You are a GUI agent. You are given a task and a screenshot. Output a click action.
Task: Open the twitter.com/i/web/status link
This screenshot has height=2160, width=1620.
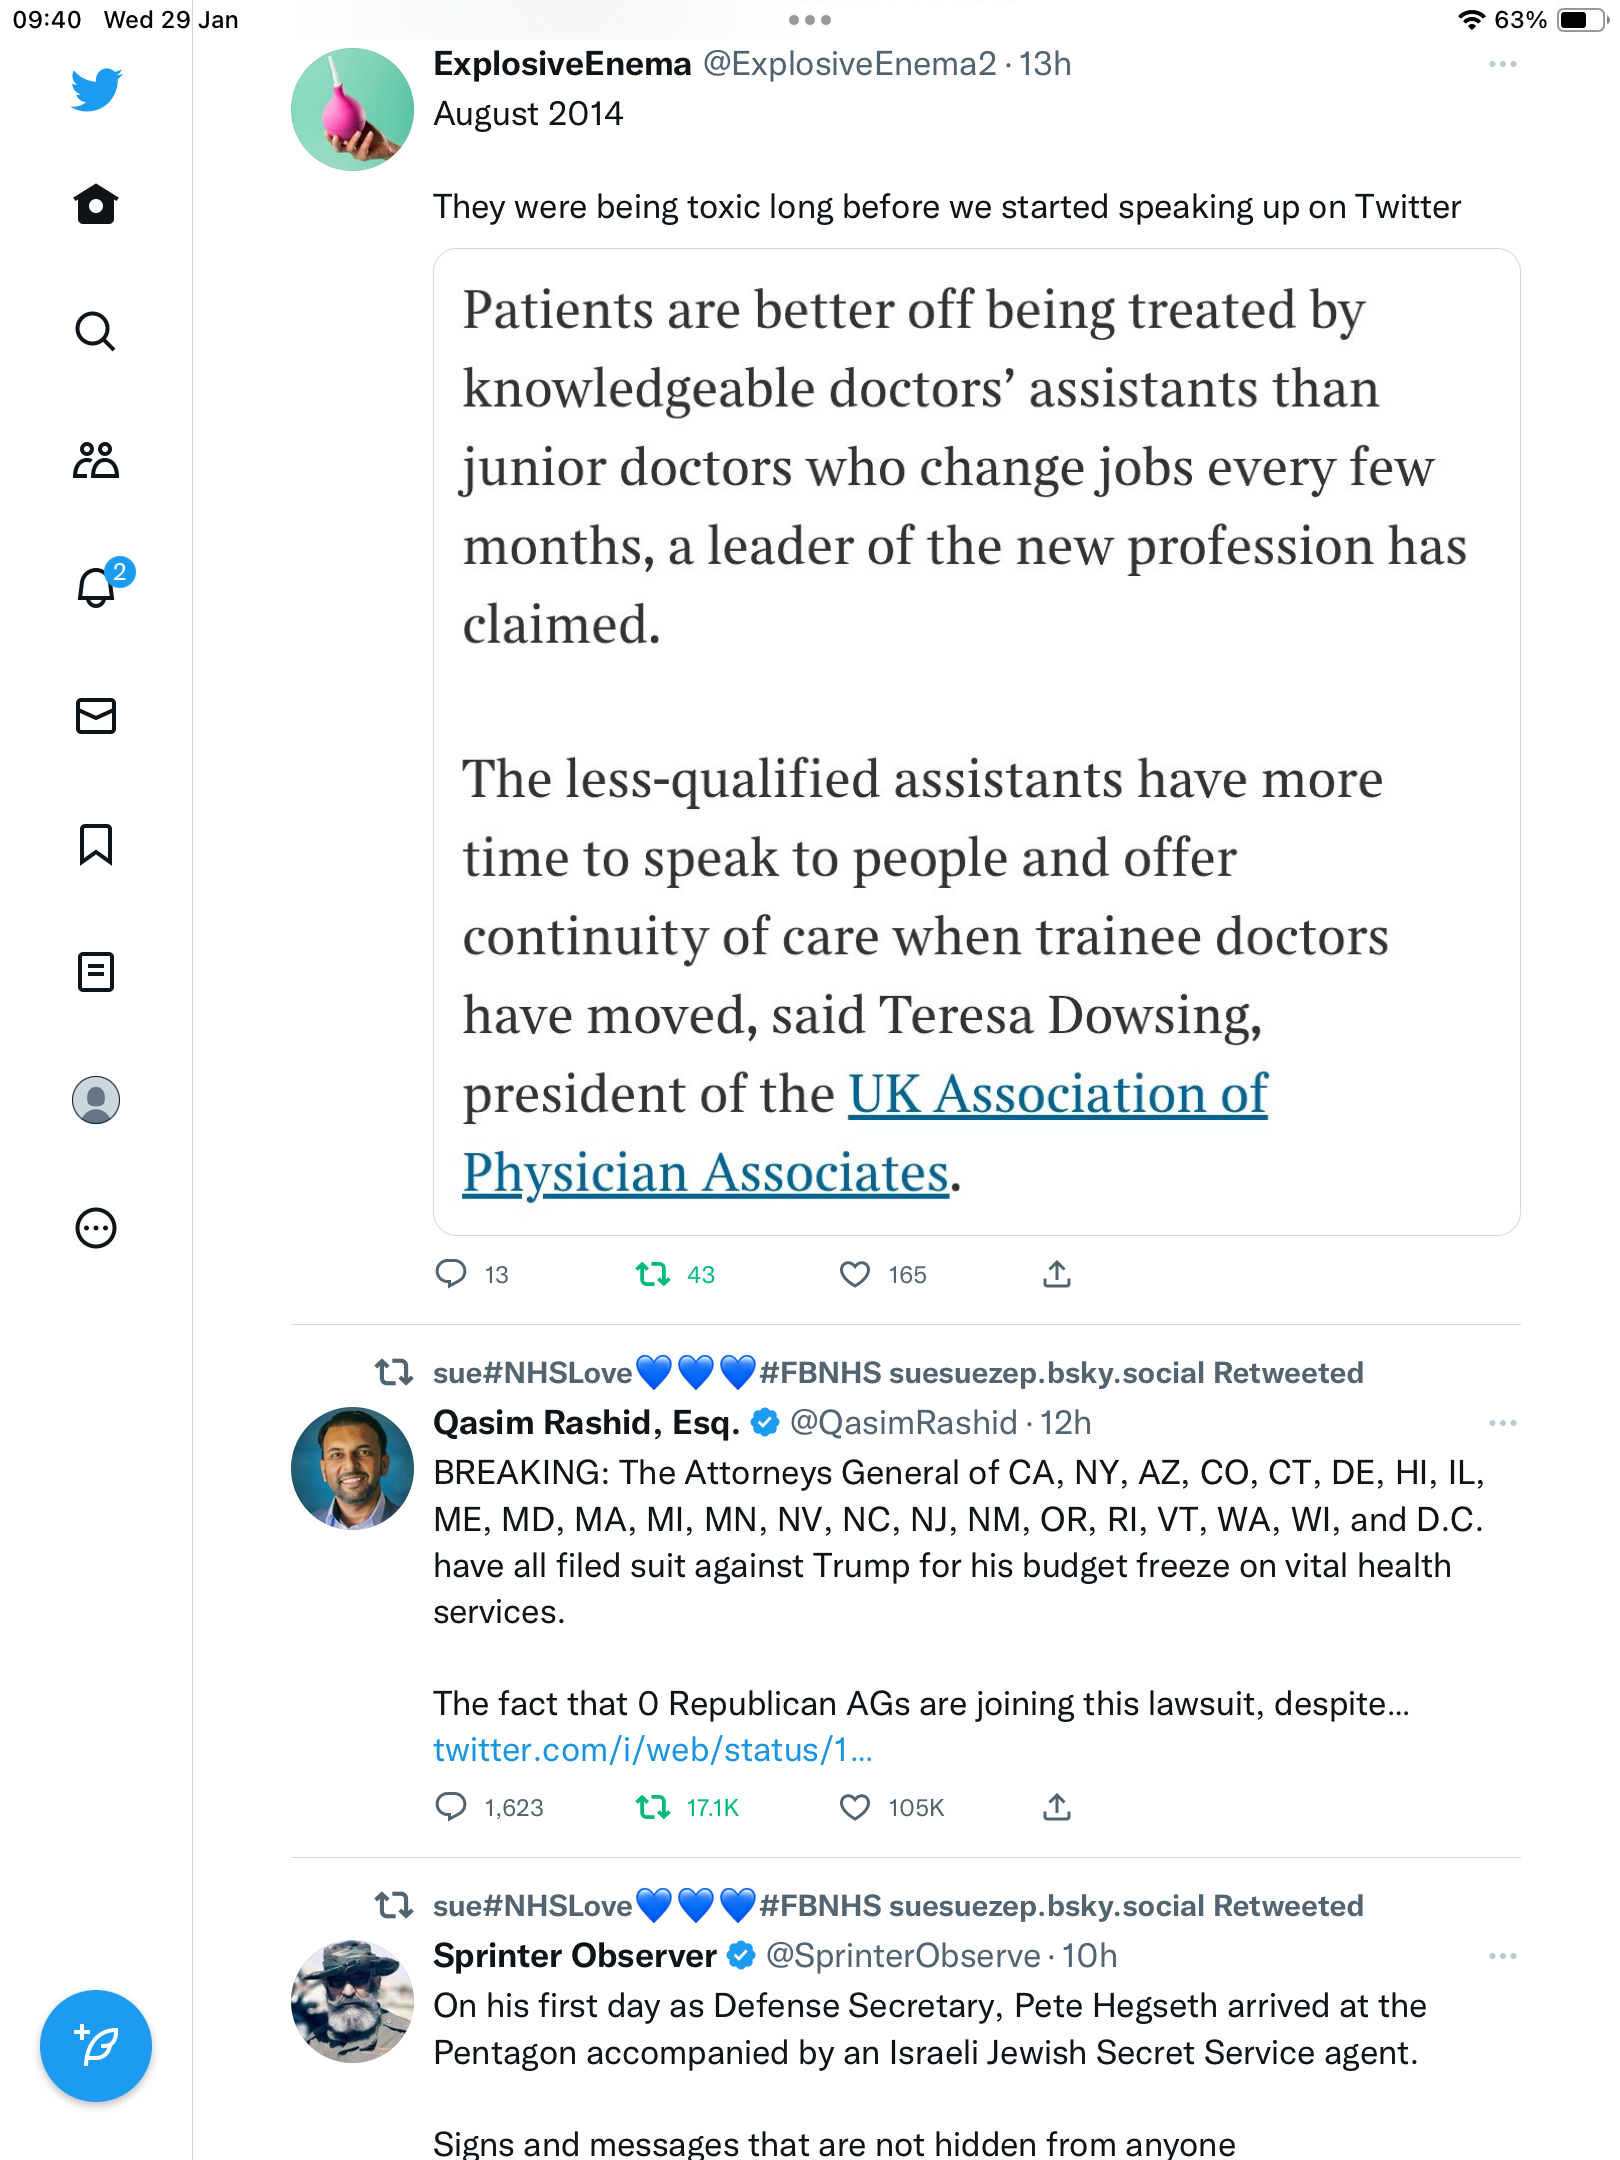(x=653, y=1750)
